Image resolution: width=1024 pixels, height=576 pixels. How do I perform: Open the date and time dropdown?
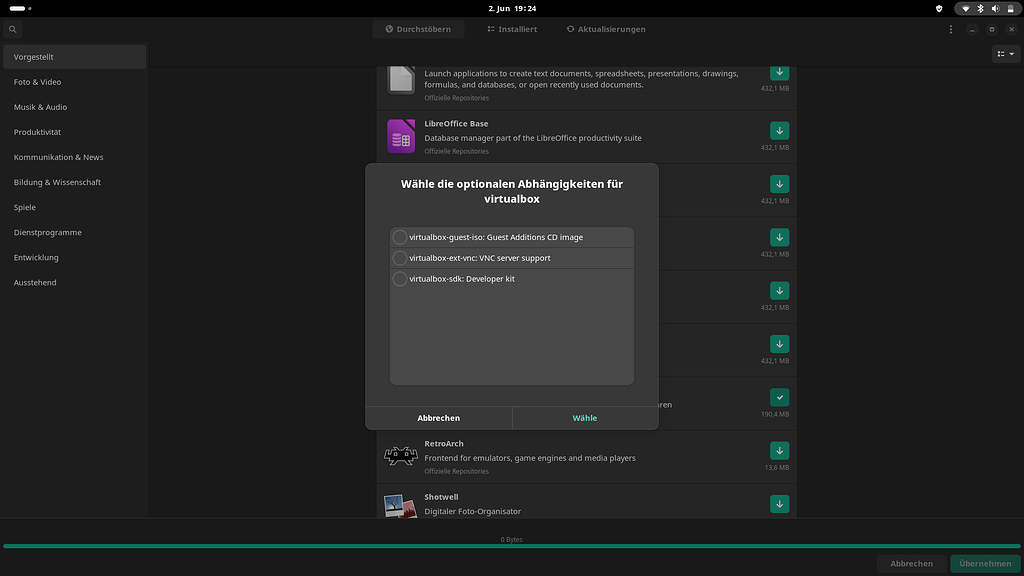512,8
